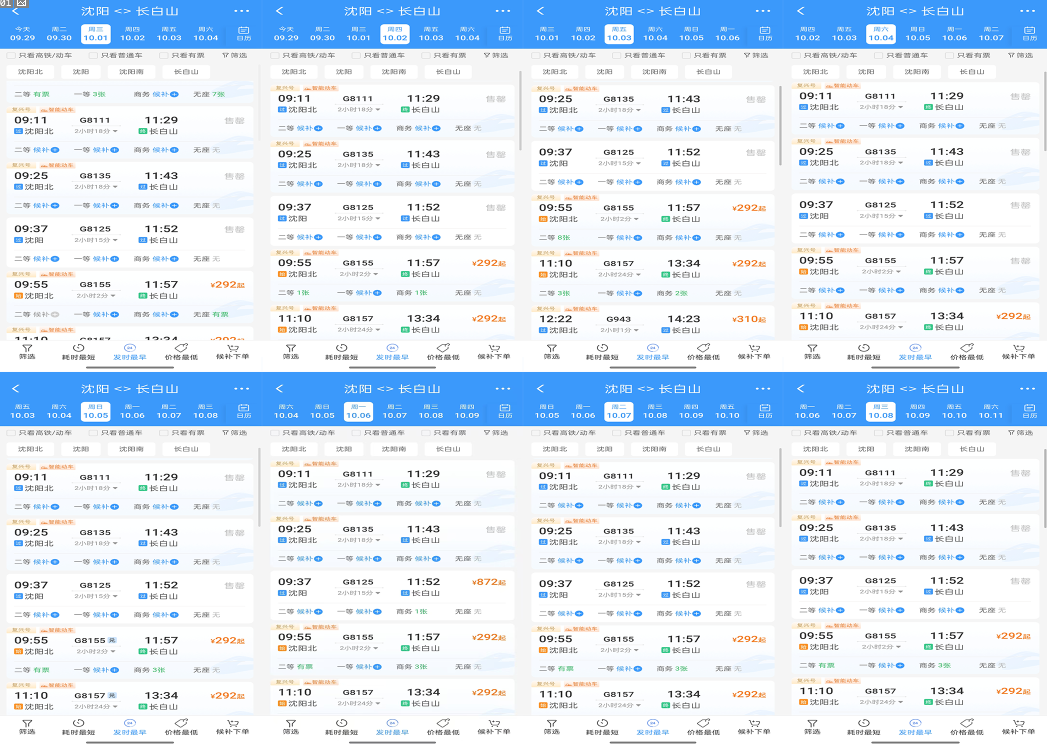The image size is (1047, 745).
Task: Tap back arrow in the 10.03 screen header
Action: click(x=541, y=11)
